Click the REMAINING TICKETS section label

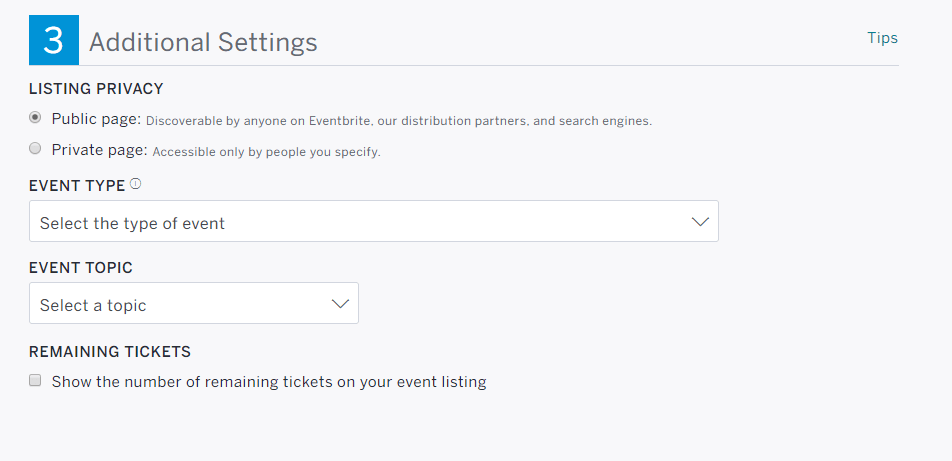[x=109, y=352]
